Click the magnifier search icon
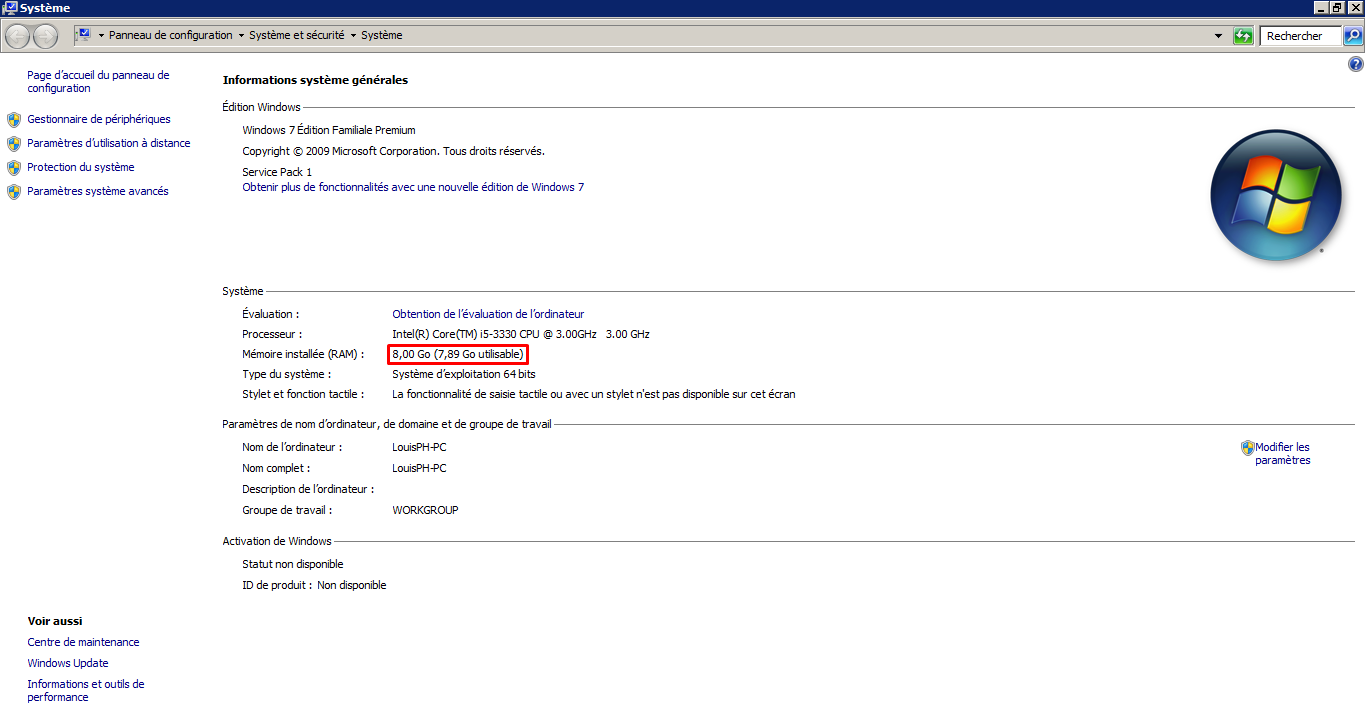 point(1352,36)
